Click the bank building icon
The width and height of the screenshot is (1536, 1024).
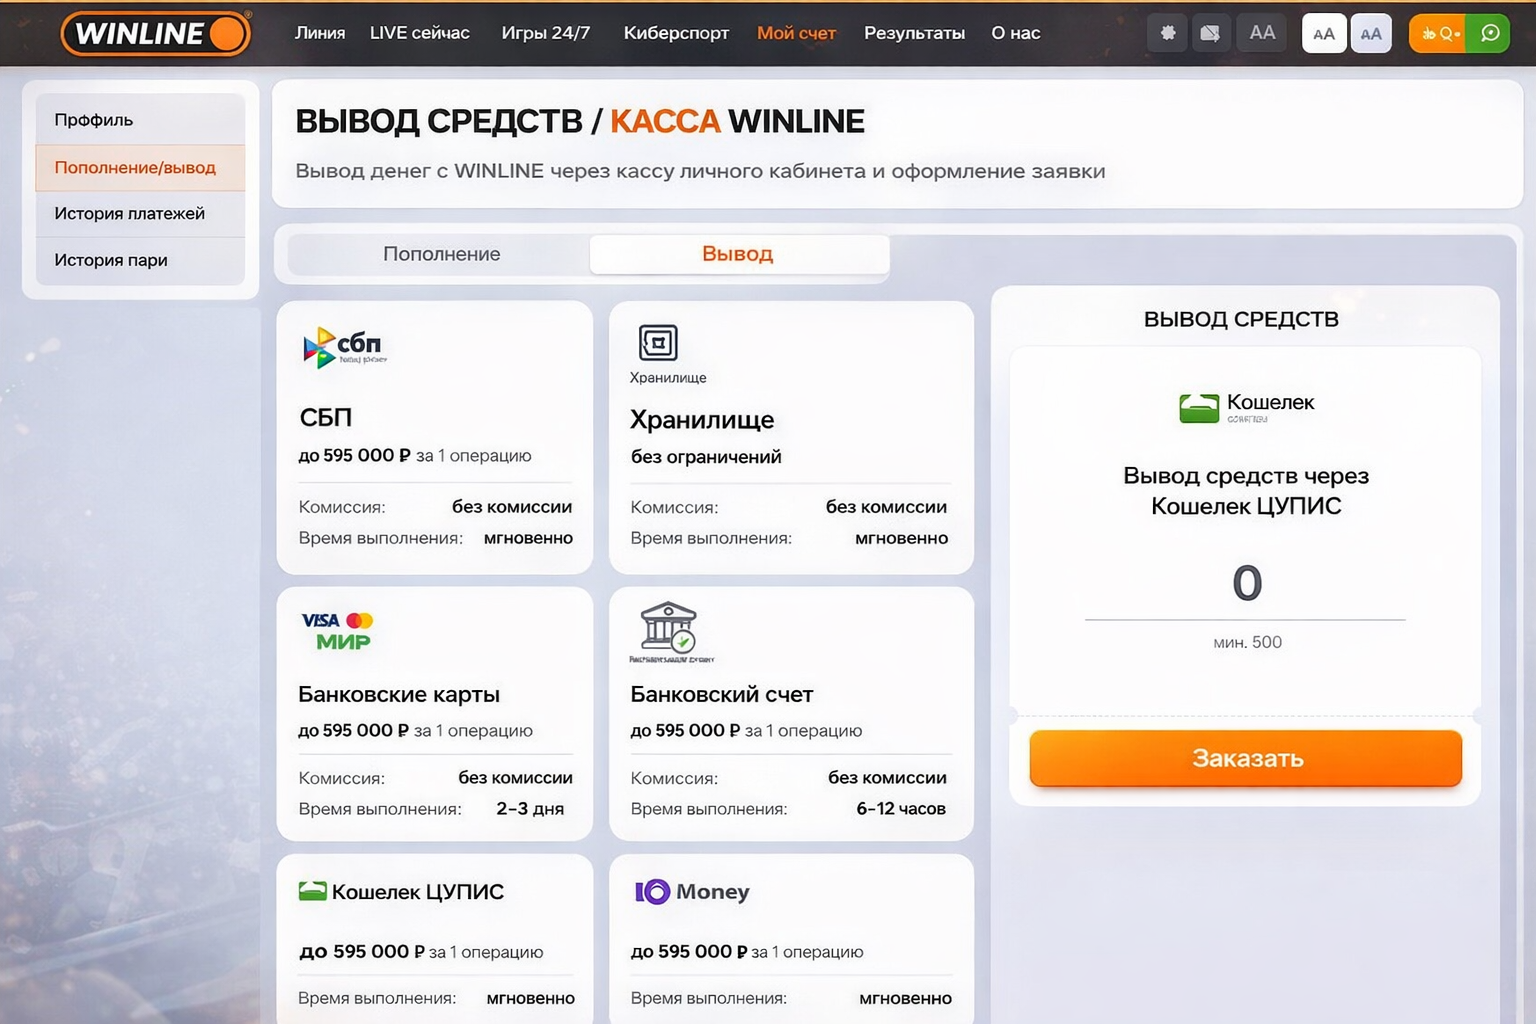click(669, 627)
